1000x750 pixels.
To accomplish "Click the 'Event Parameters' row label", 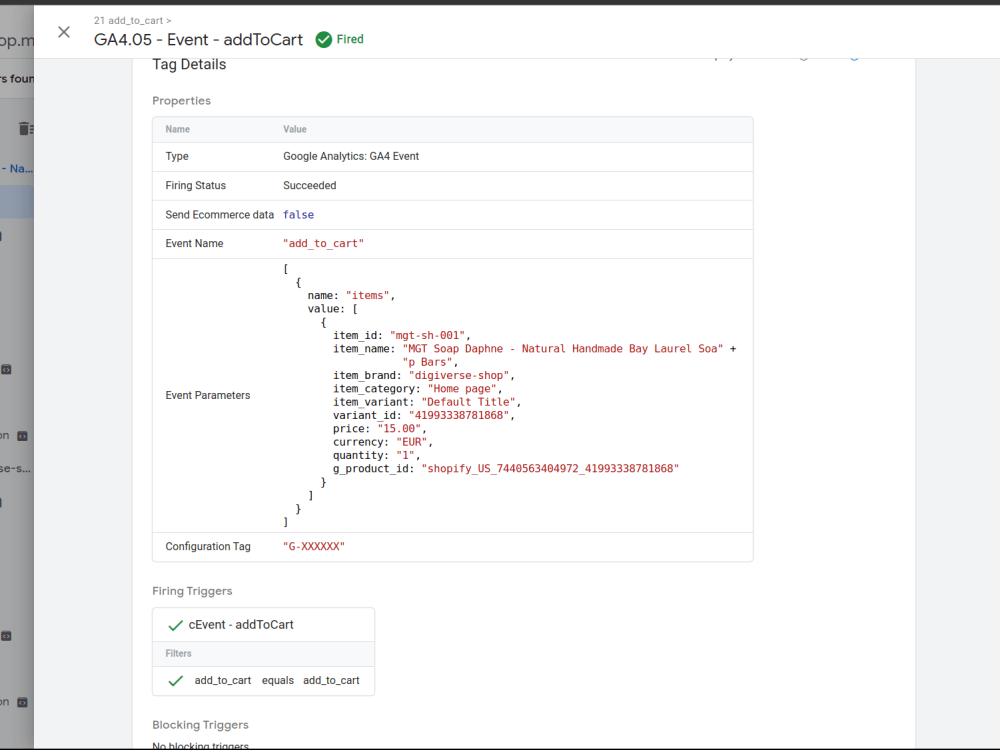I will 207,395.
